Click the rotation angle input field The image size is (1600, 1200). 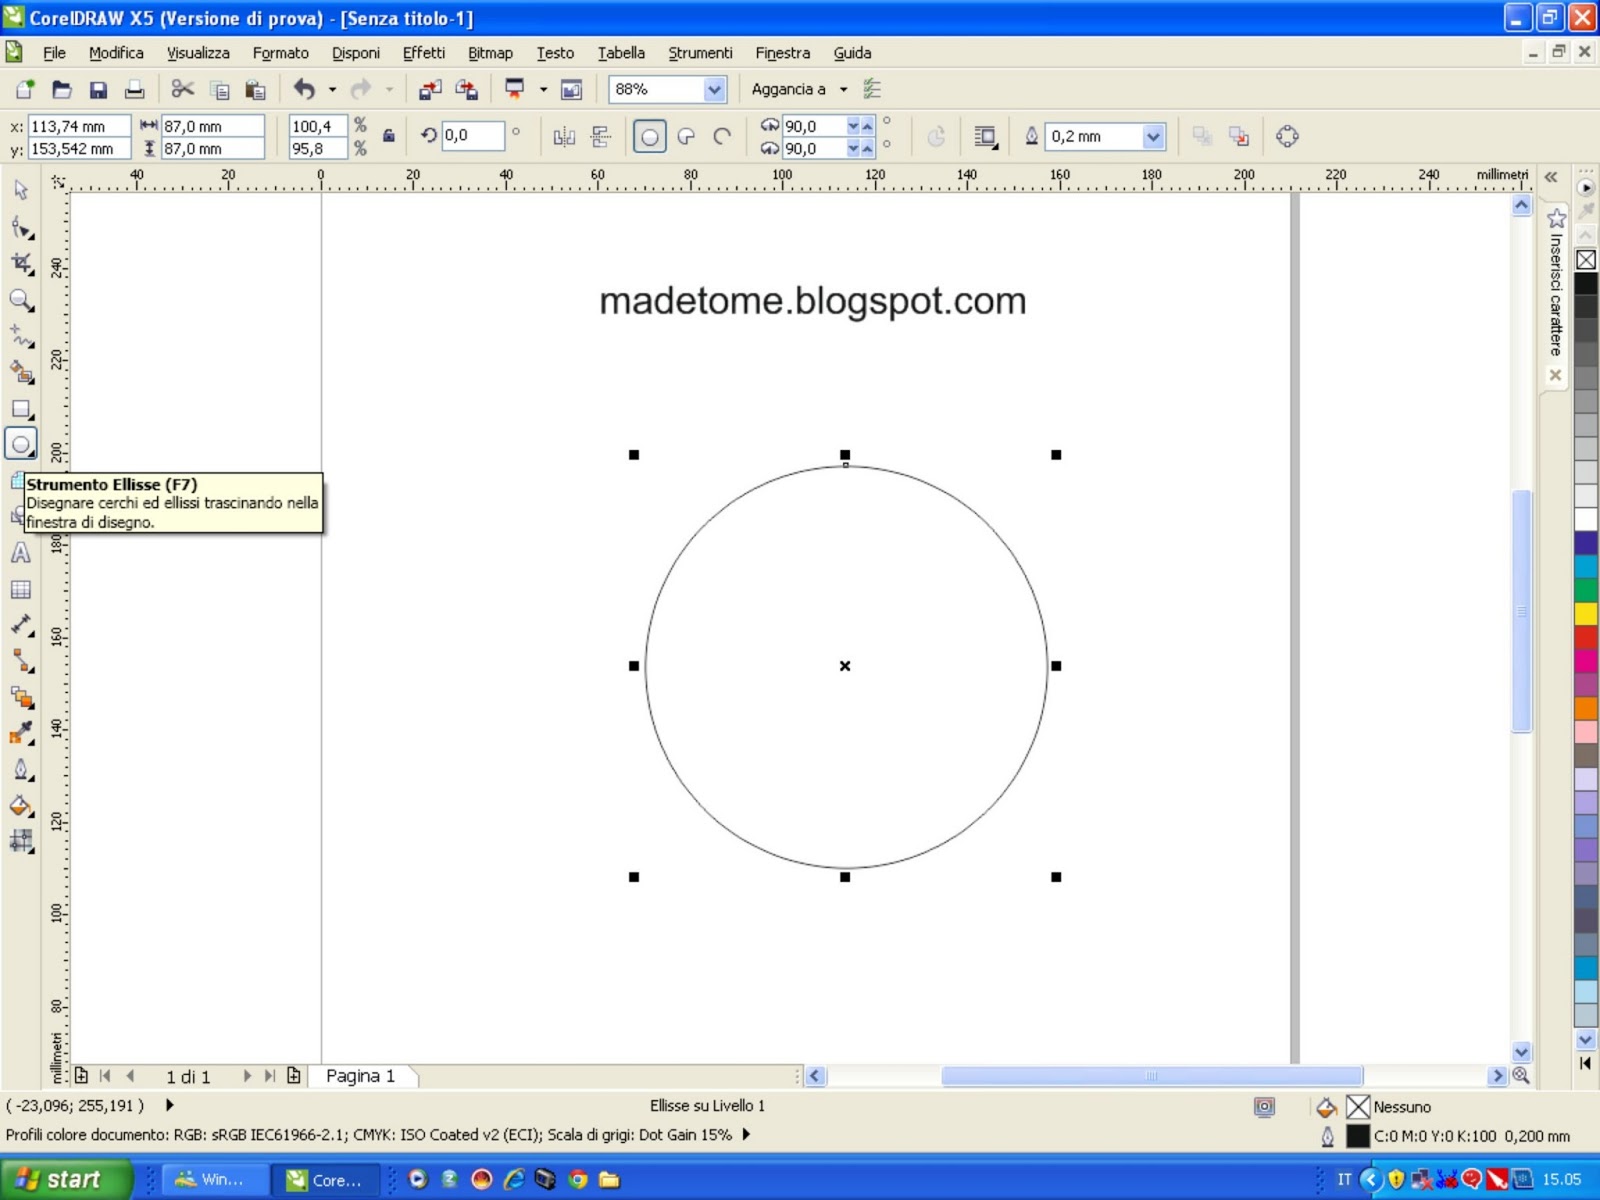(x=472, y=136)
